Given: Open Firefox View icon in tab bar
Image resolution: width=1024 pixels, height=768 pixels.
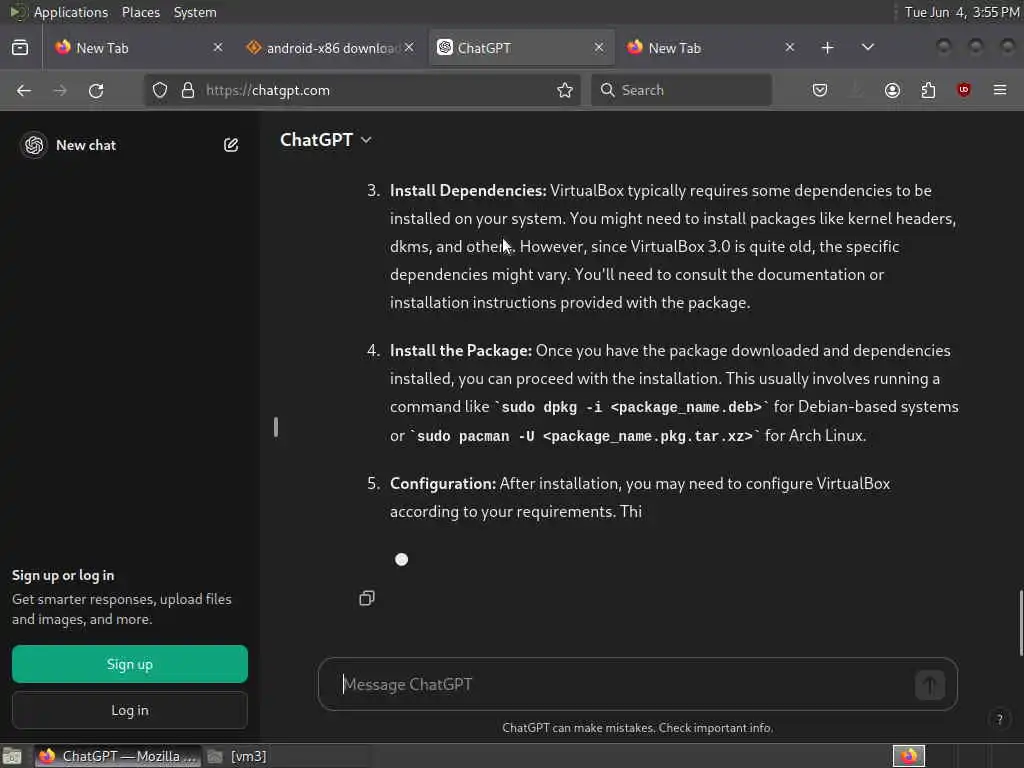Looking at the screenshot, I should (x=20, y=48).
